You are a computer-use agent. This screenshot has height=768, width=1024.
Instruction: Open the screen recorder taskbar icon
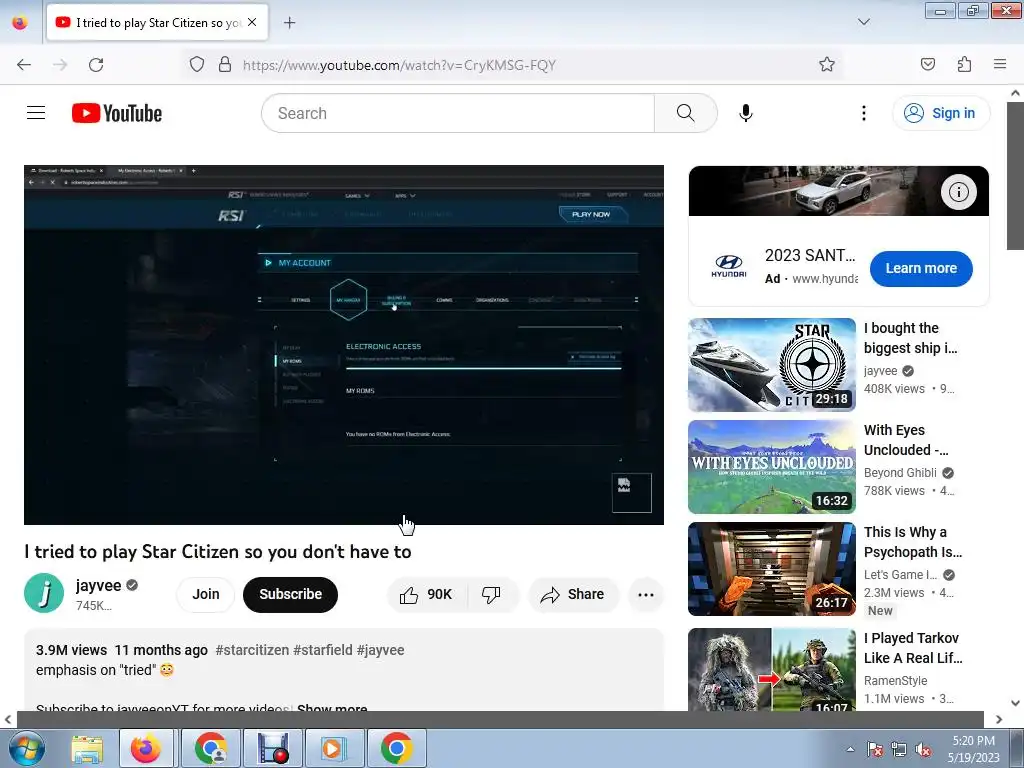pyautogui.click(x=272, y=748)
